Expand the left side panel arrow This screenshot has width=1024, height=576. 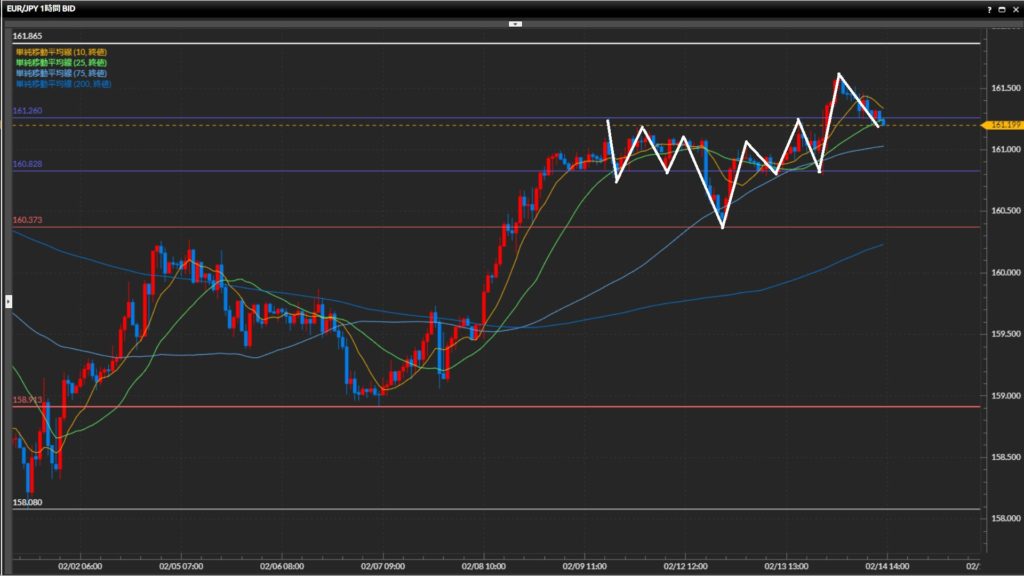(9, 300)
